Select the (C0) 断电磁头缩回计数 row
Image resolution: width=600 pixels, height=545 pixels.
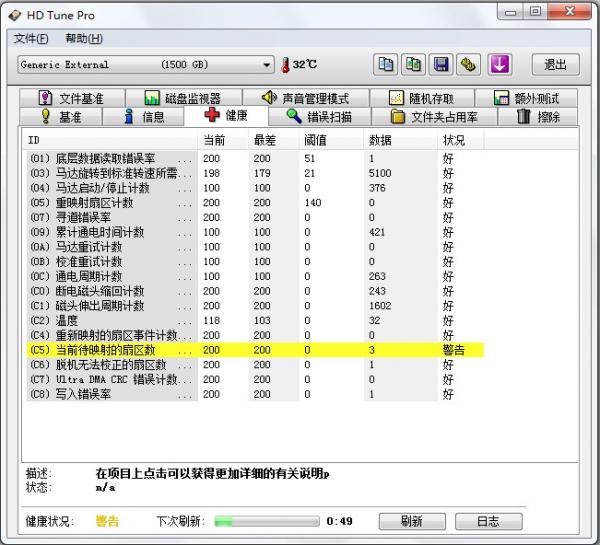(255, 291)
